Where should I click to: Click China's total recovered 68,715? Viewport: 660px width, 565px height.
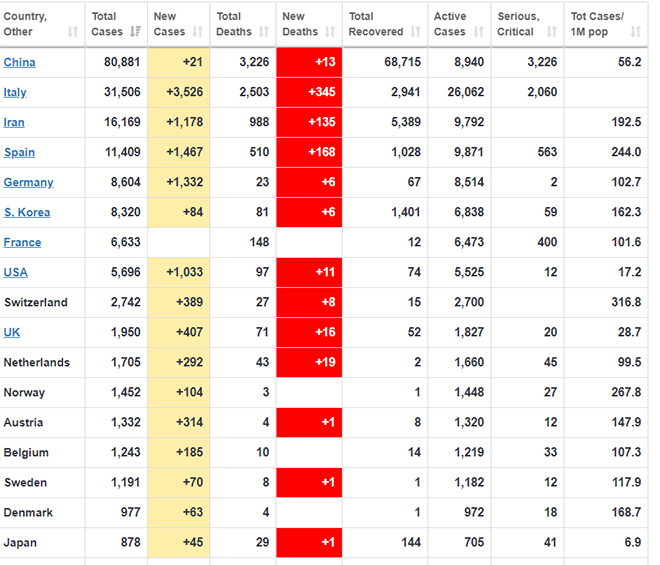click(x=402, y=62)
